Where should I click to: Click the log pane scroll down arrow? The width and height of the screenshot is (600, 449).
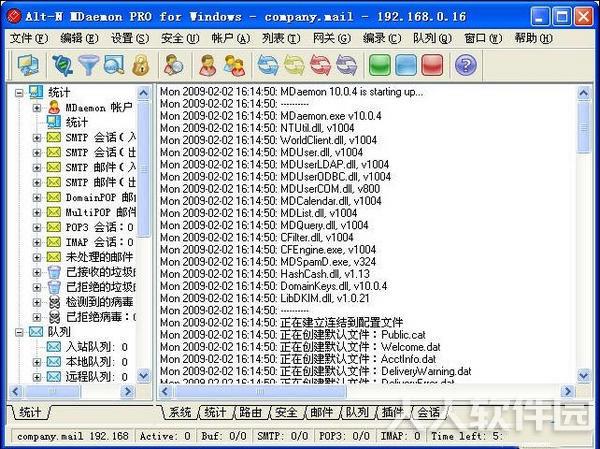tap(584, 376)
